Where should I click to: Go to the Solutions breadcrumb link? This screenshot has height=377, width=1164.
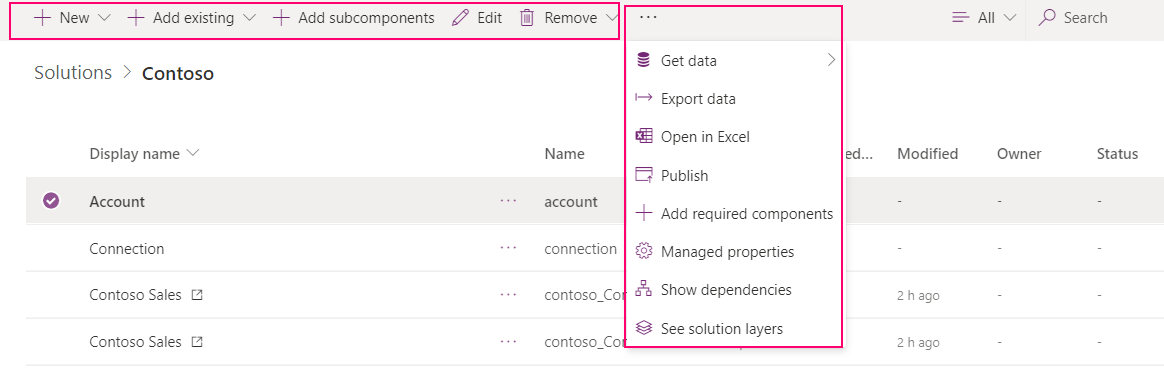pyautogui.click(x=73, y=73)
